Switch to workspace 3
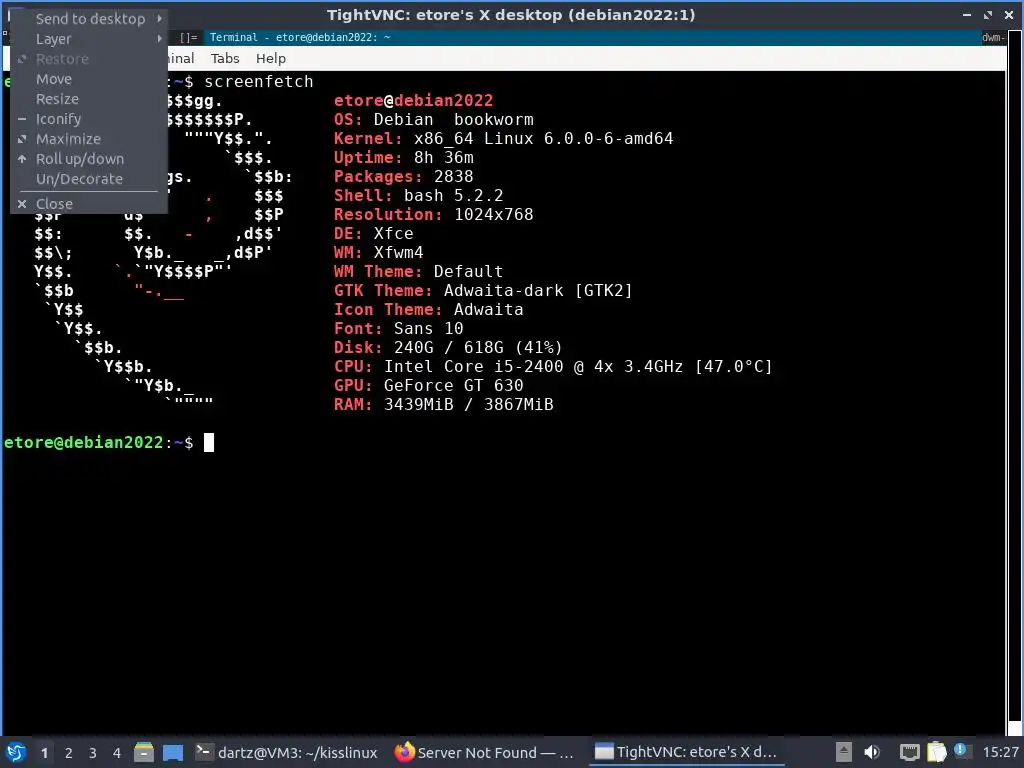 tap(93, 753)
